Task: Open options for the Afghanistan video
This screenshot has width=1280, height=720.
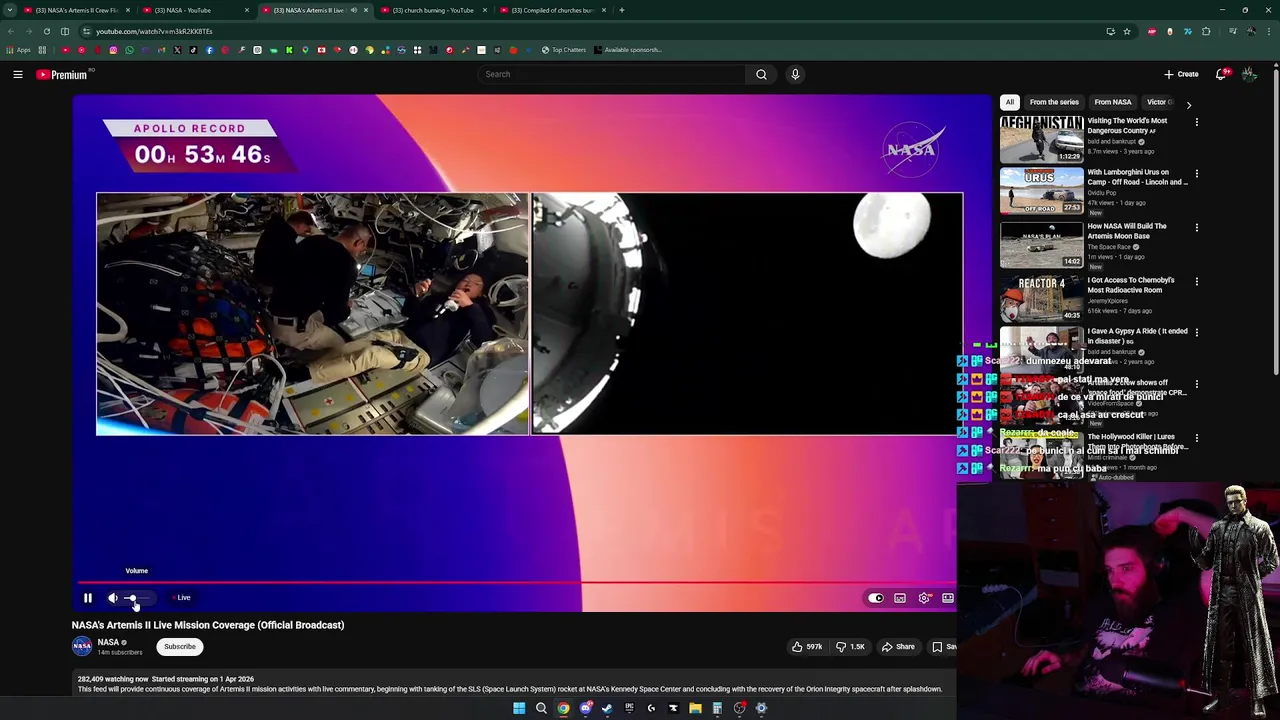Action: (x=1197, y=122)
